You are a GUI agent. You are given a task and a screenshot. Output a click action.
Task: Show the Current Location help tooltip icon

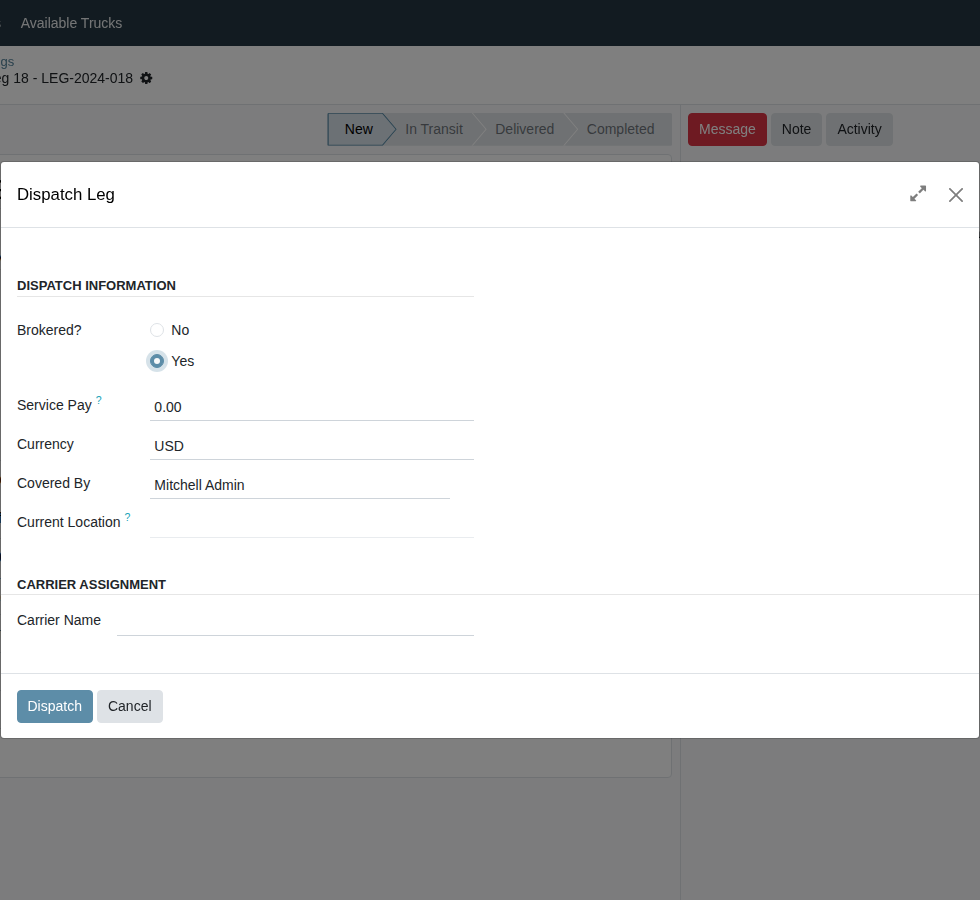(x=128, y=517)
